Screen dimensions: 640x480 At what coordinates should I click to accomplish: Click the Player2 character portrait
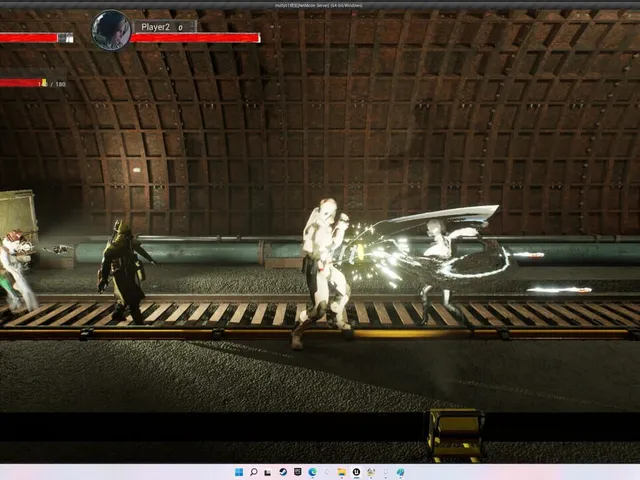coord(111,30)
